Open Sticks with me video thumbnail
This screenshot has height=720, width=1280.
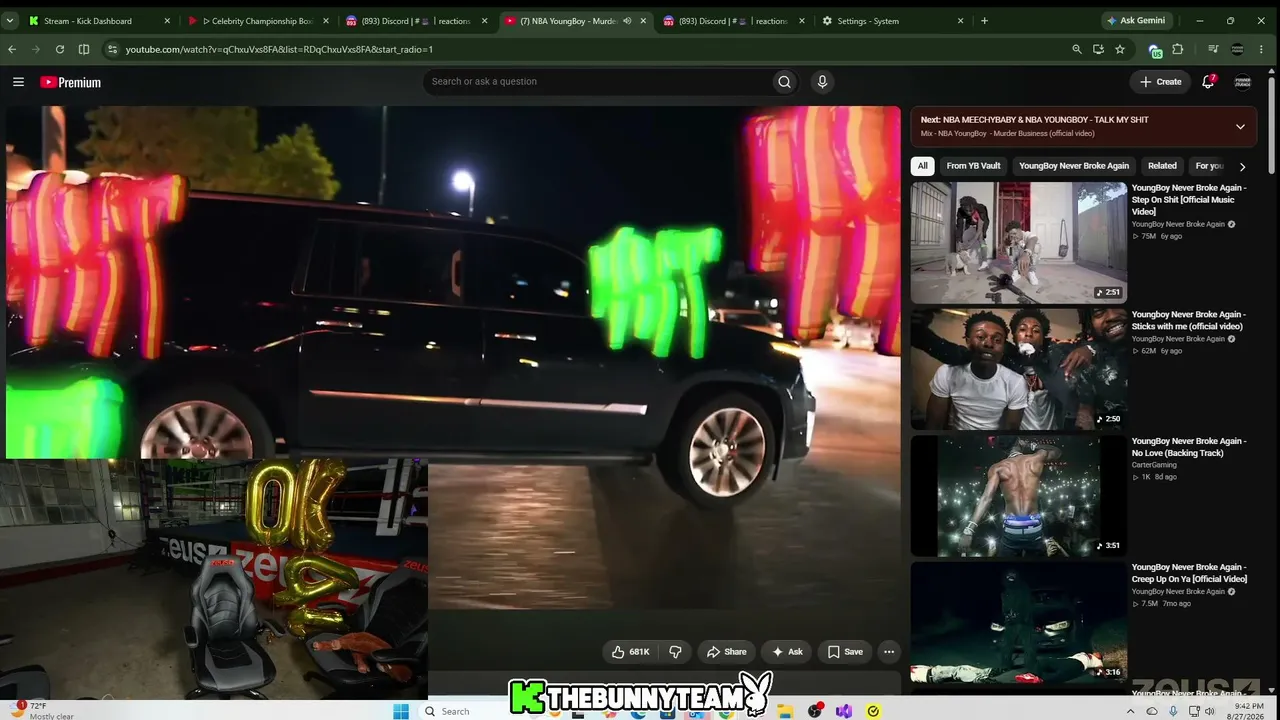[1018, 369]
